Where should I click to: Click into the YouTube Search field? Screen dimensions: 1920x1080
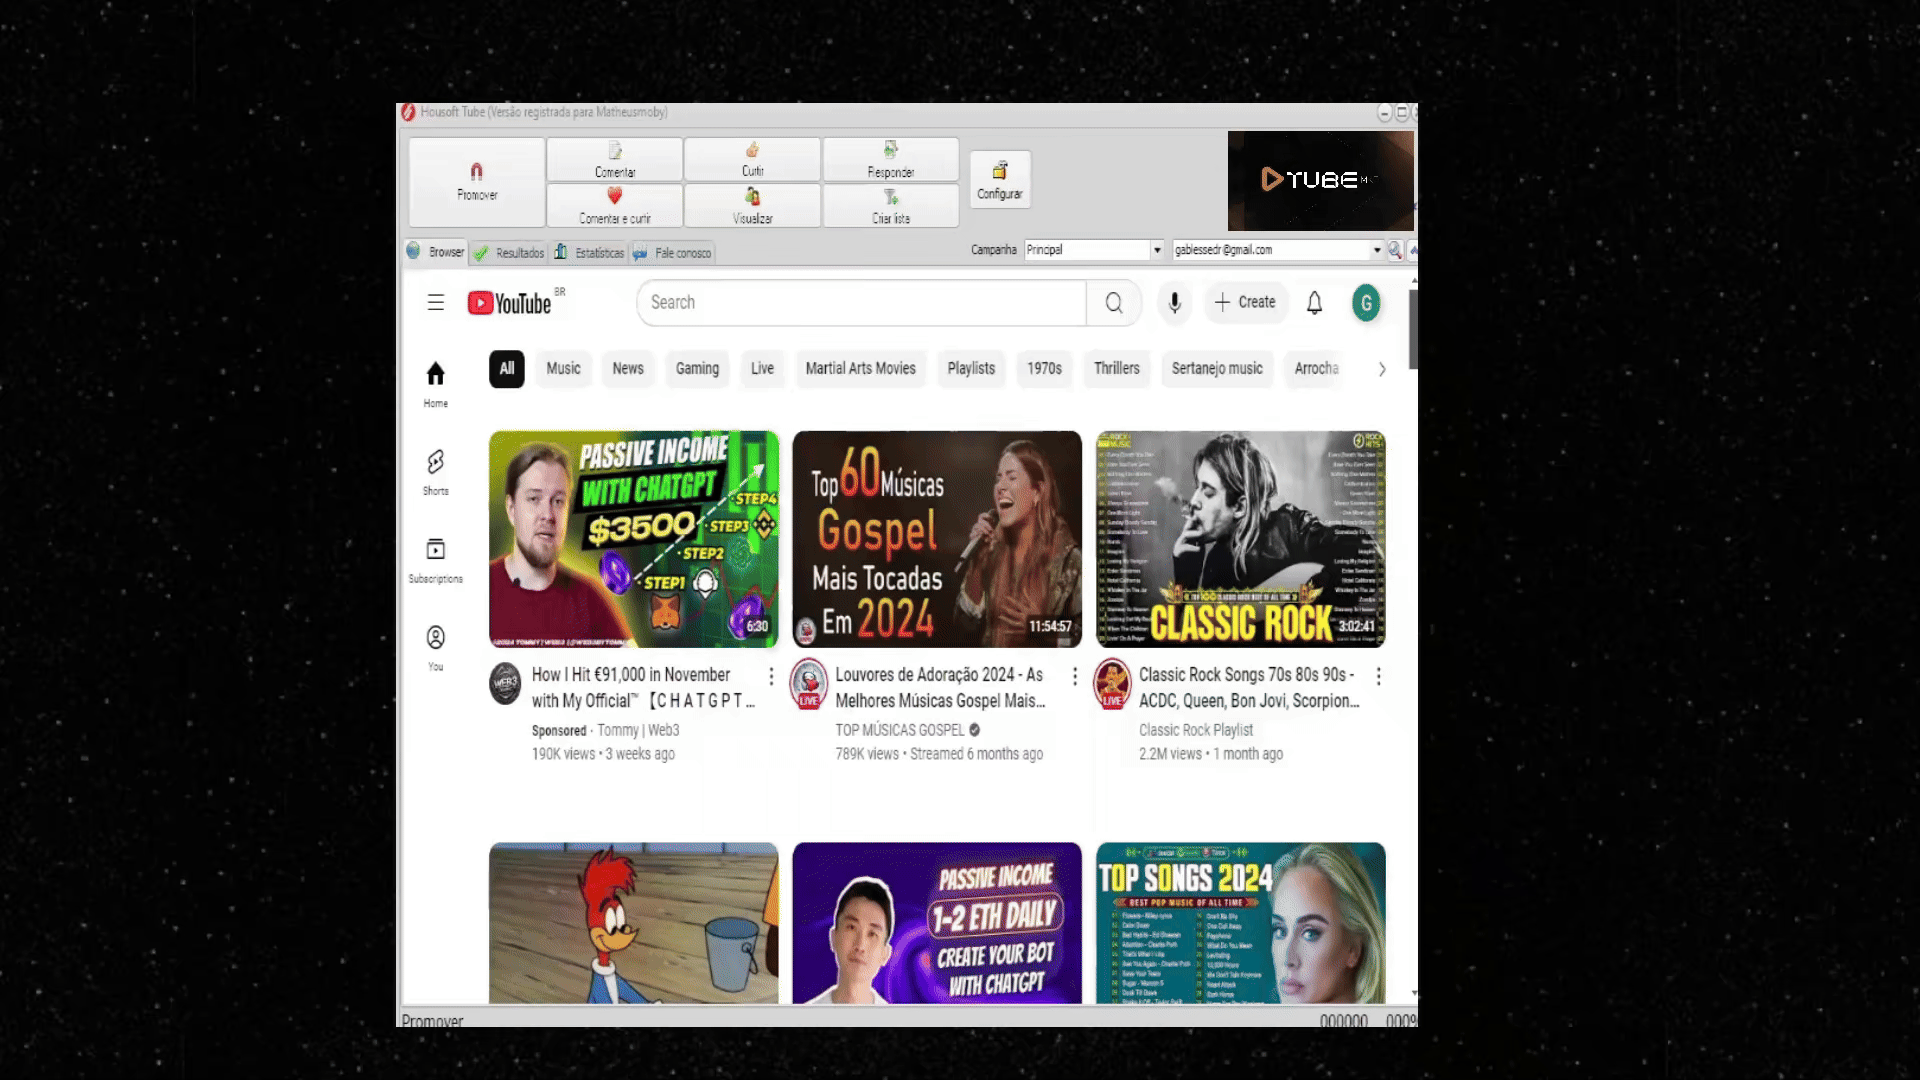point(861,303)
